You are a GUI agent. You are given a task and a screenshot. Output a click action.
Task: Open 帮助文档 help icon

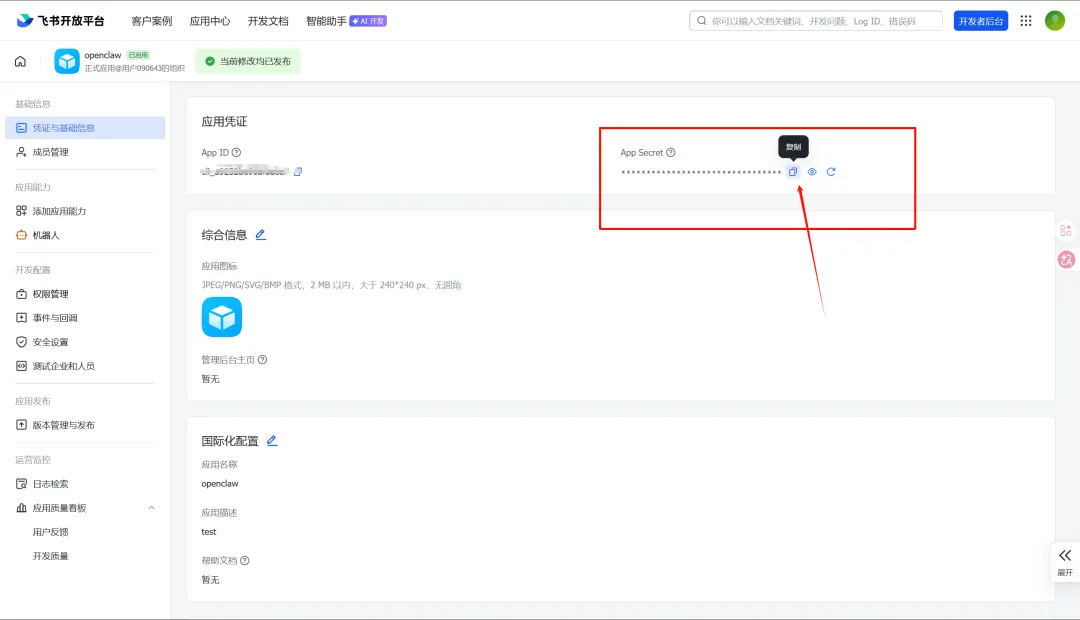[x=245, y=561]
